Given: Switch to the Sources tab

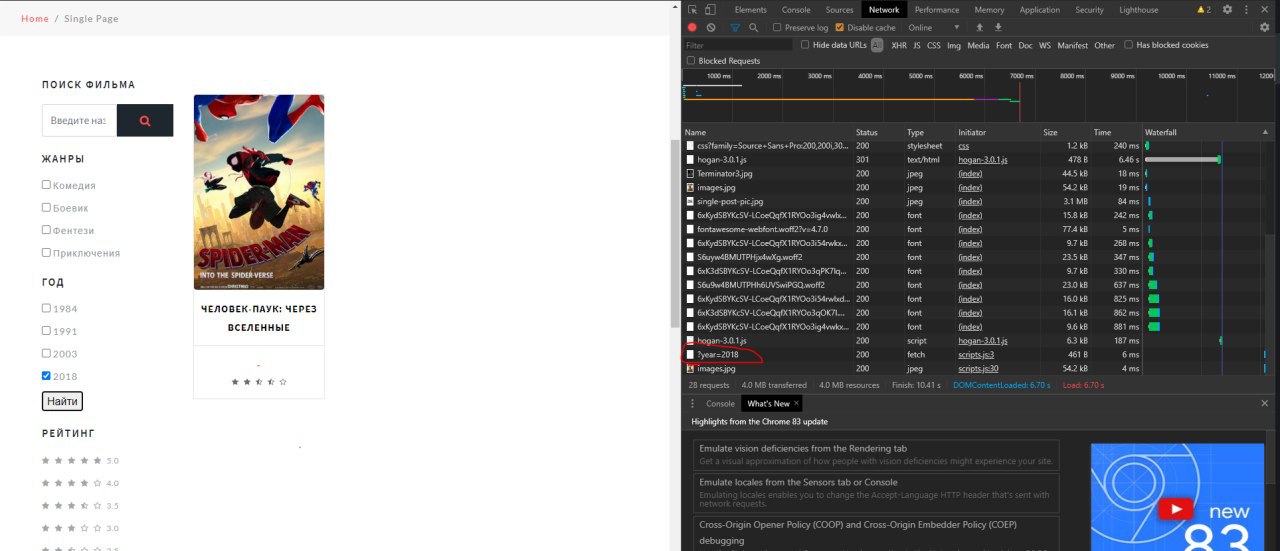Looking at the screenshot, I should pyautogui.click(x=840, y=10).
